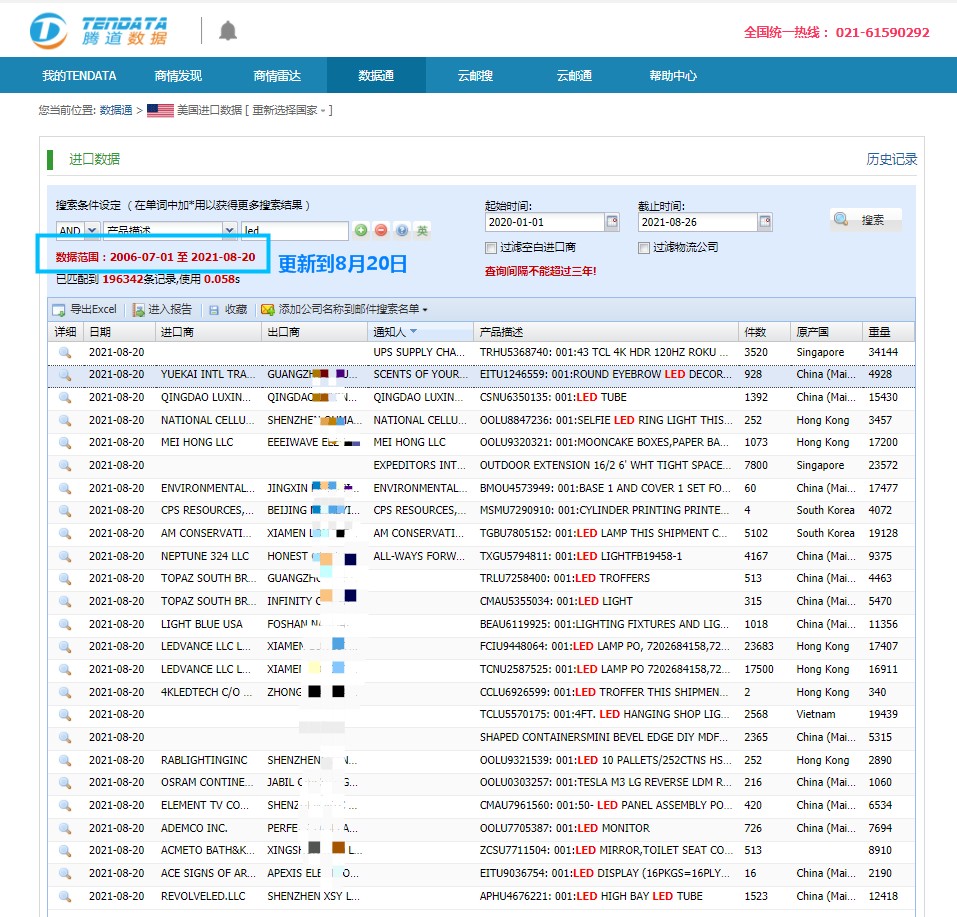Open the 历史记录 history link

(891, 159)
